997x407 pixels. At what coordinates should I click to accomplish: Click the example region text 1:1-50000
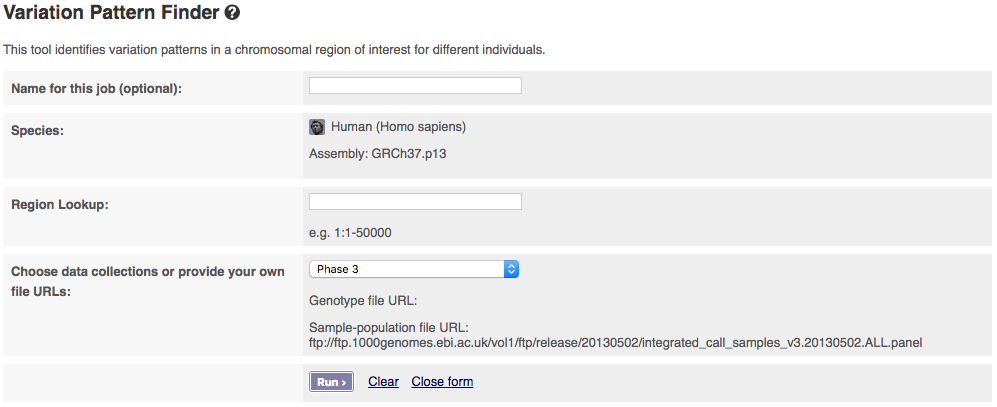click(x=350, y=233)
